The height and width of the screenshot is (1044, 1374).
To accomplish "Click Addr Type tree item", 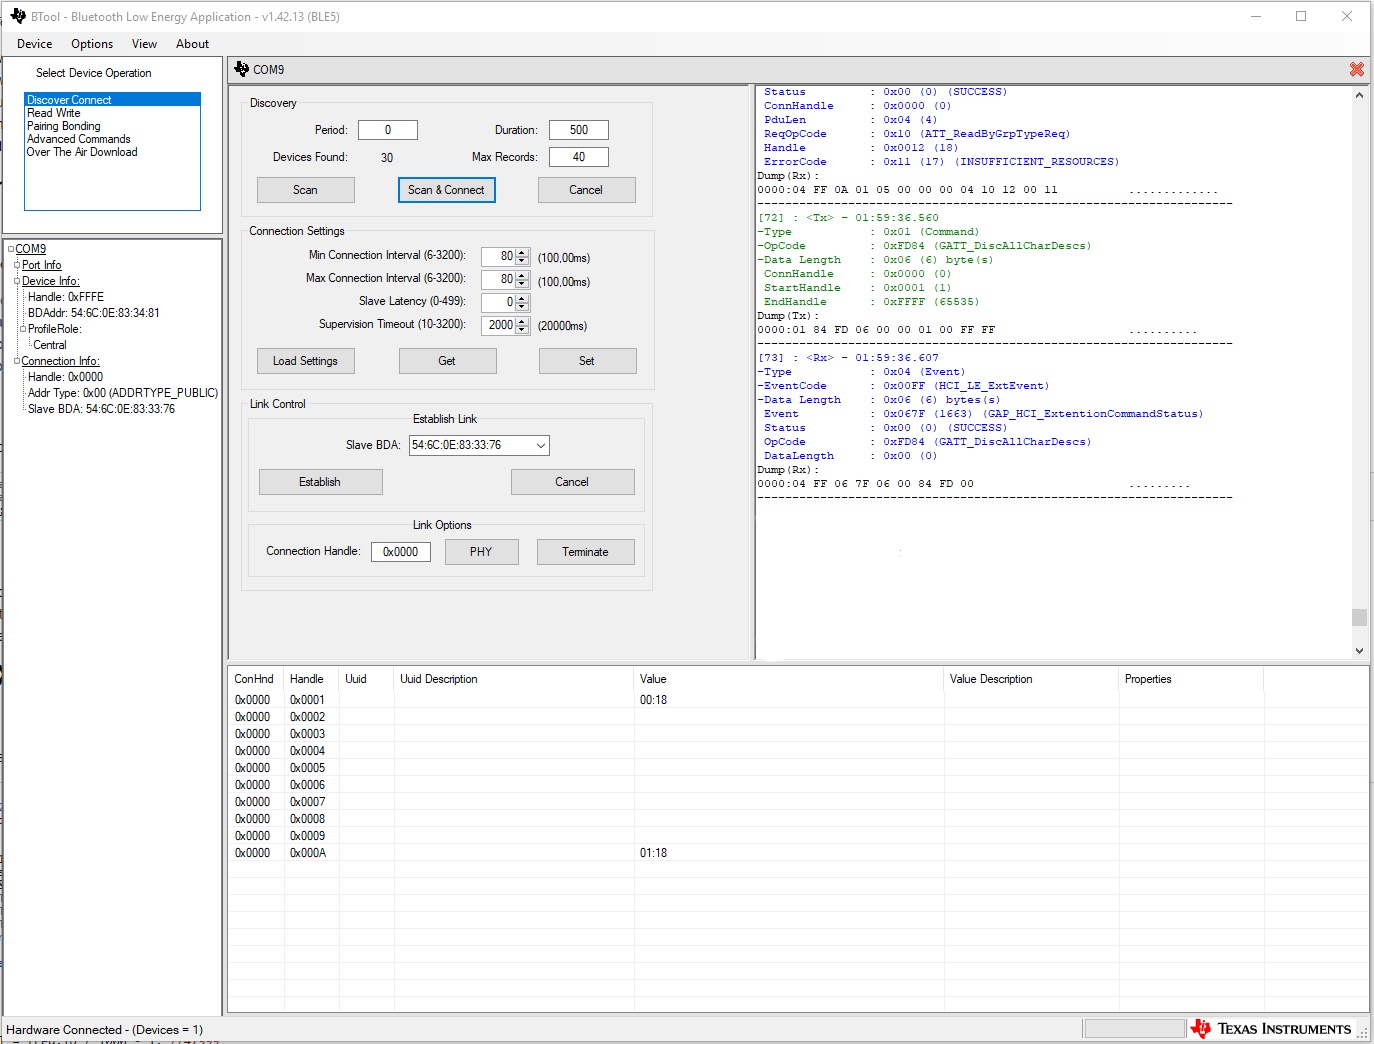I will coord(123,393).
